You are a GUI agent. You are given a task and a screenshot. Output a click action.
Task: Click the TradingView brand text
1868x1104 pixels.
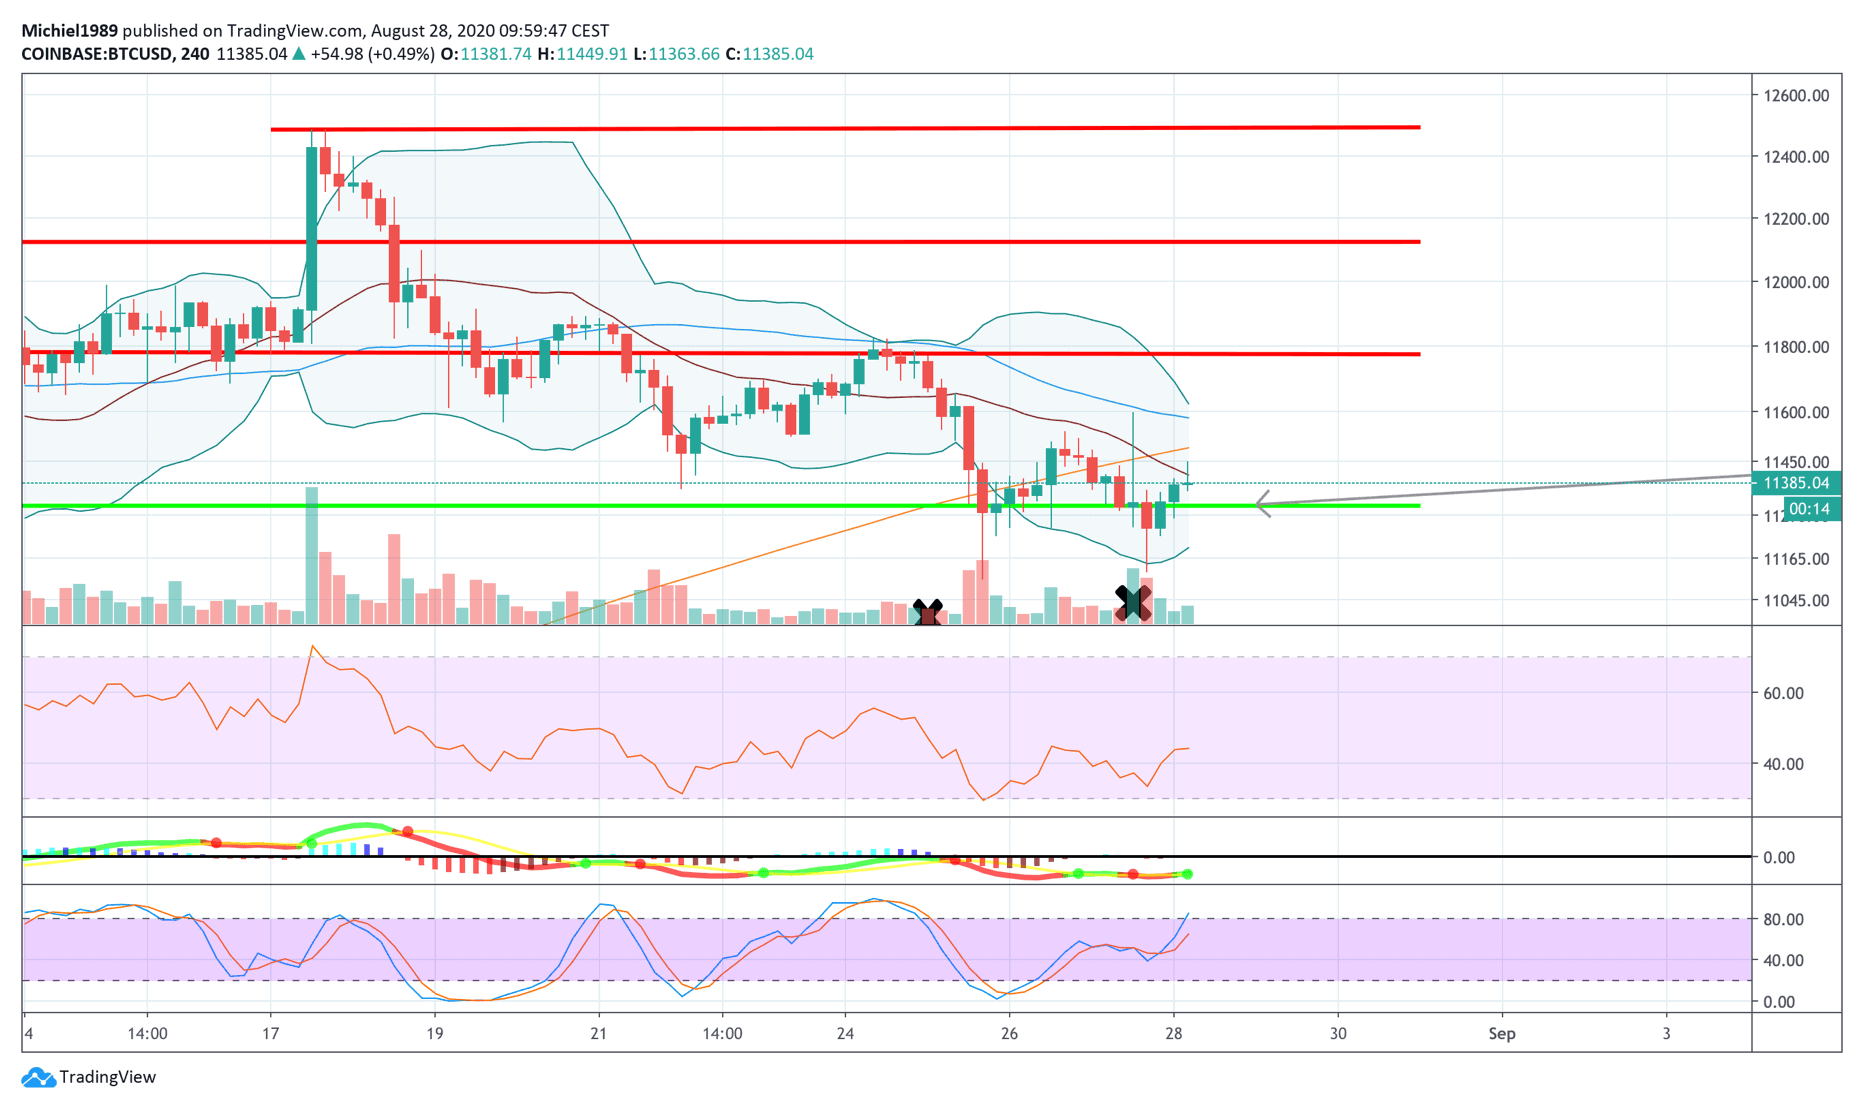coord(107,1077)
